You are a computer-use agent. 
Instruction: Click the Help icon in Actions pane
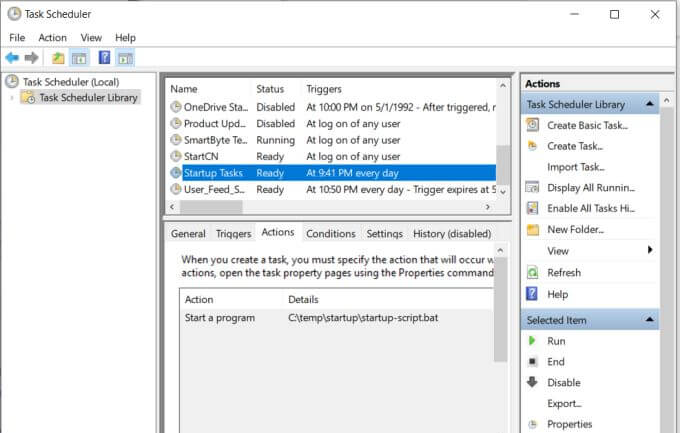click(532, 294)
